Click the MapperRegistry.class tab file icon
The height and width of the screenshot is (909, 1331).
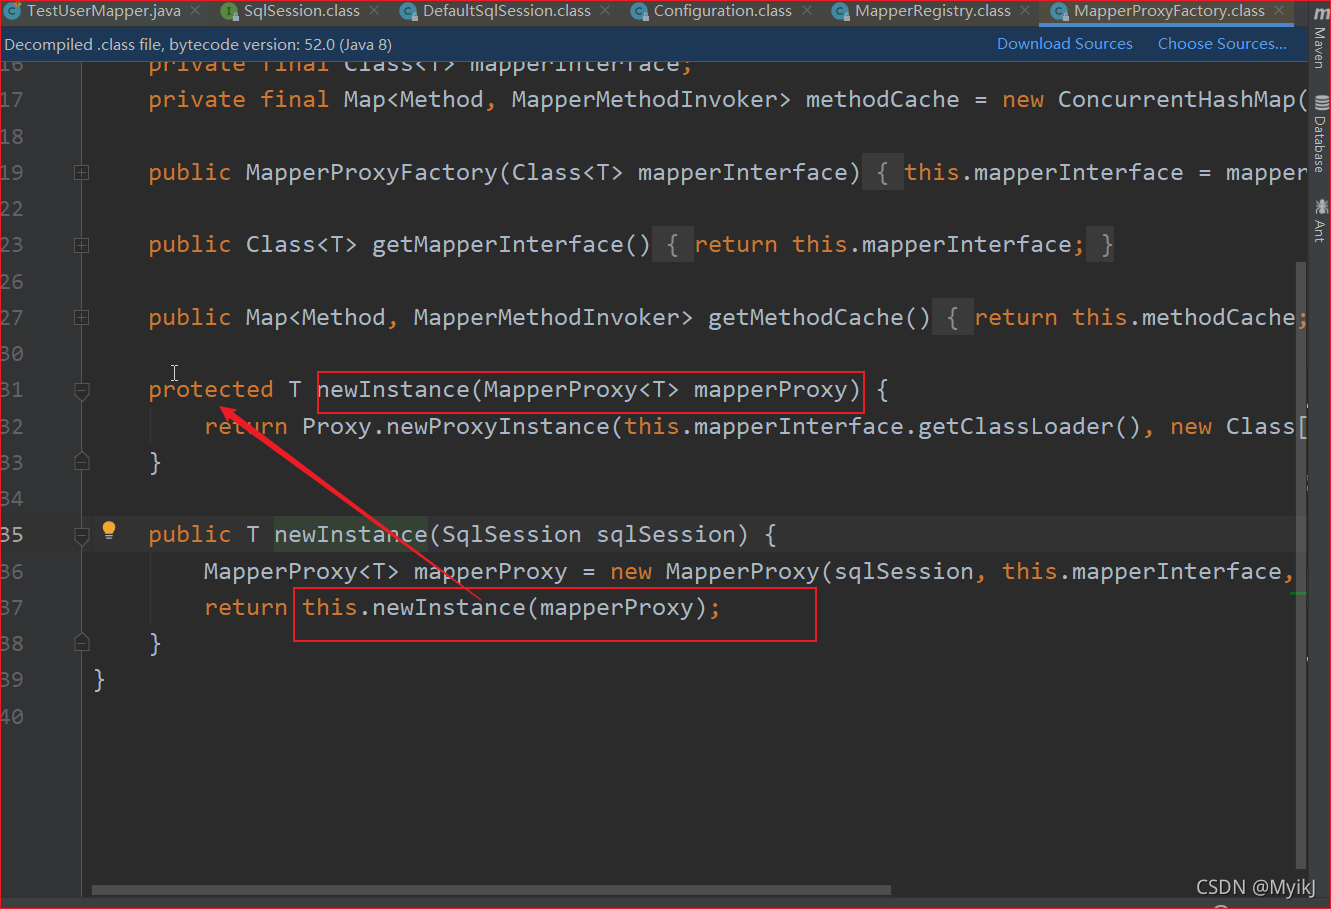click(x=840, y=12)
